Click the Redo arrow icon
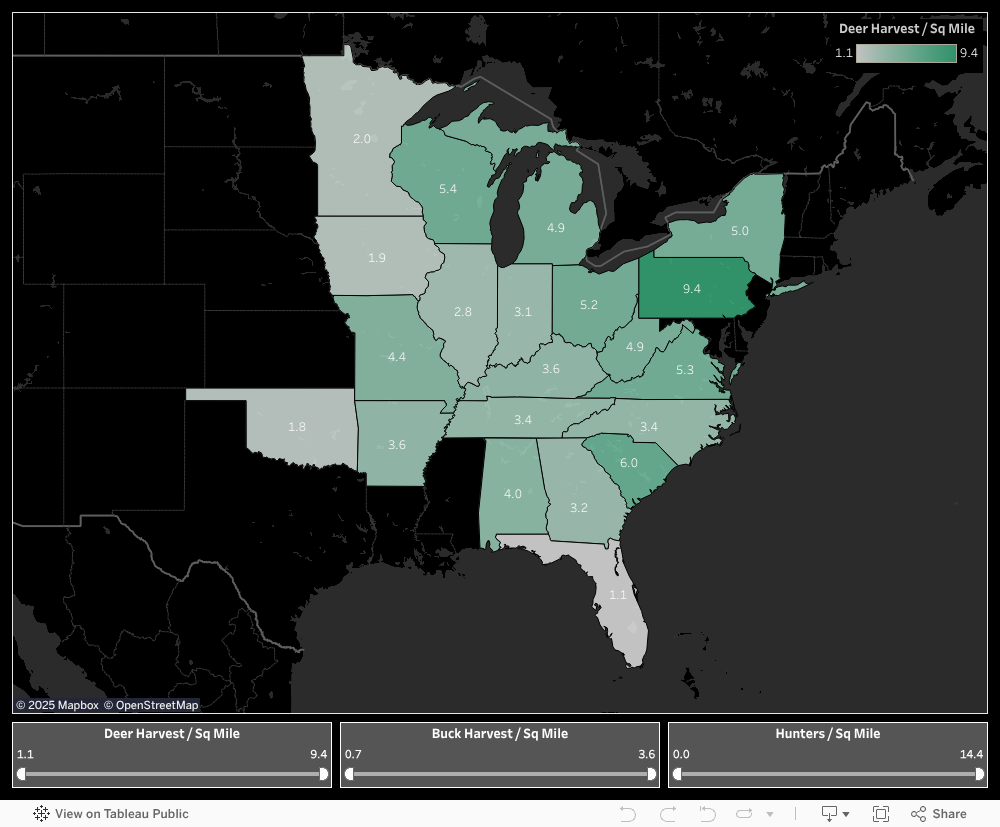 (x=668, y=814)
